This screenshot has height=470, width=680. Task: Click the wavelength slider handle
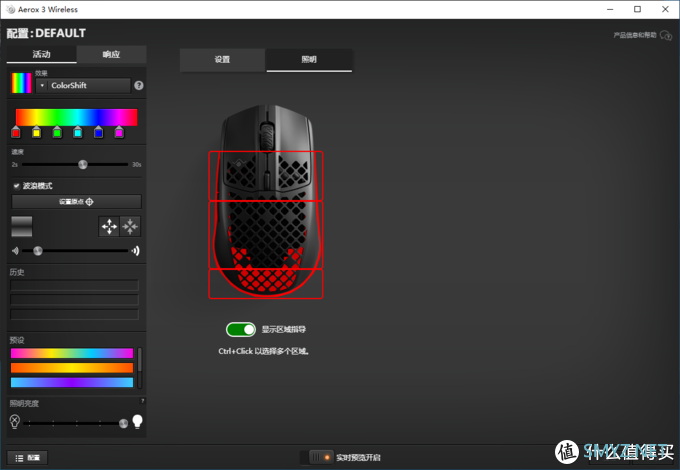[38, 251]
